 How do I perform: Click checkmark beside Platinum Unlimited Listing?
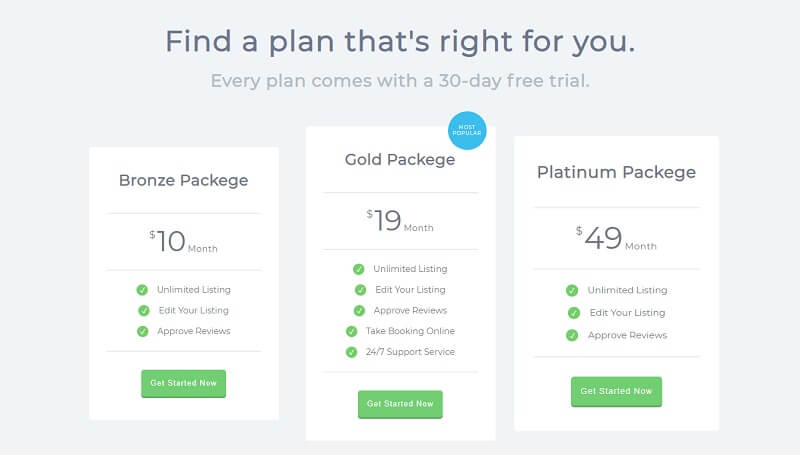click(x=572, y=290)
